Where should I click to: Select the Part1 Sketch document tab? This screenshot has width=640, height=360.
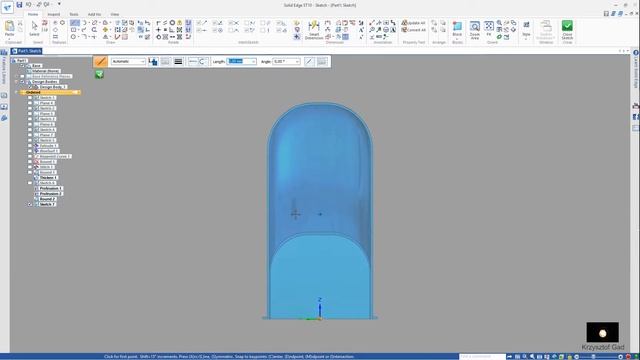(x=27, y=51)
